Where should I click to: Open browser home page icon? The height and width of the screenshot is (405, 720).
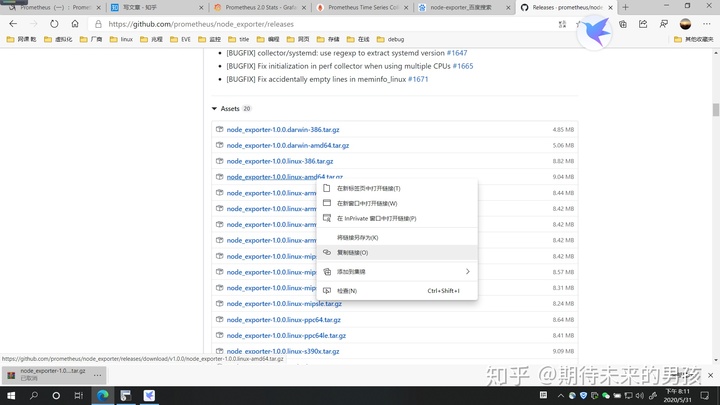(75, 24)
